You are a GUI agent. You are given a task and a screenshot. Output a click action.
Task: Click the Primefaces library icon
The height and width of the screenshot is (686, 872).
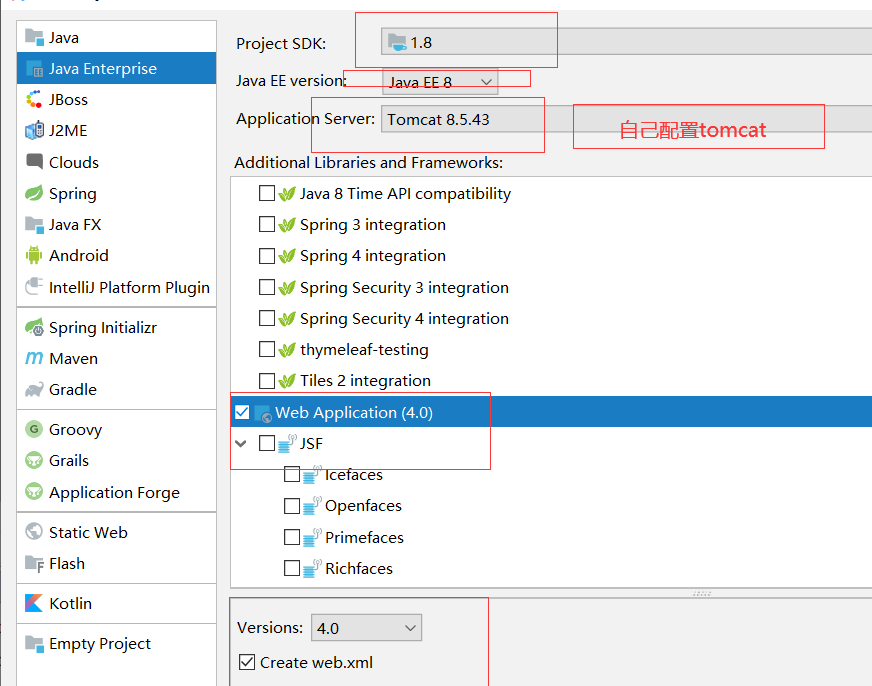click(x=312, y=538)
